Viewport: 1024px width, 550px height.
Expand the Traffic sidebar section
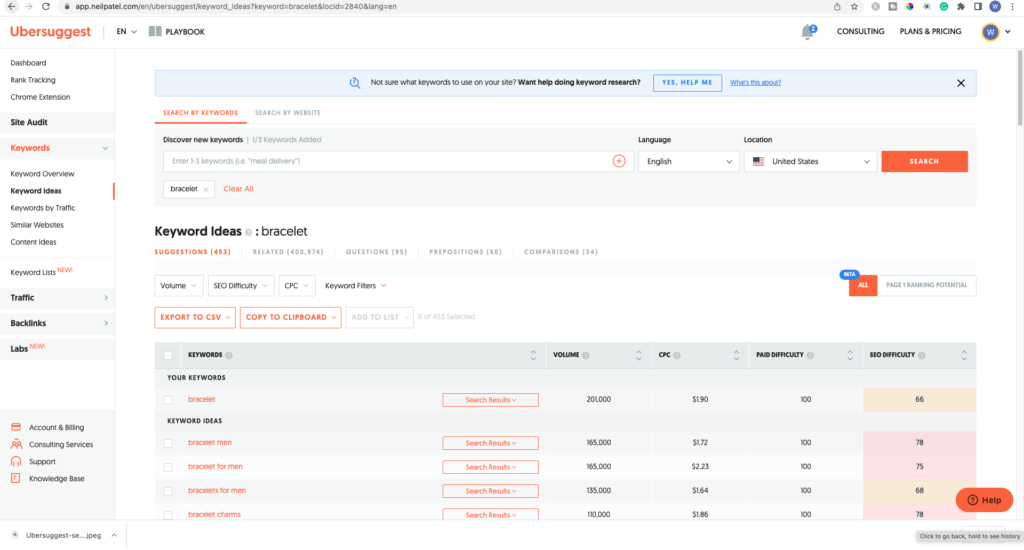pyautogui.click(x=57, y=297)
